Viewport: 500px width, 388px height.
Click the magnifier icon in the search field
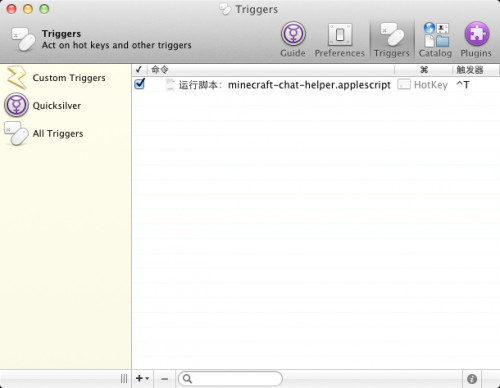click(187, 379)
